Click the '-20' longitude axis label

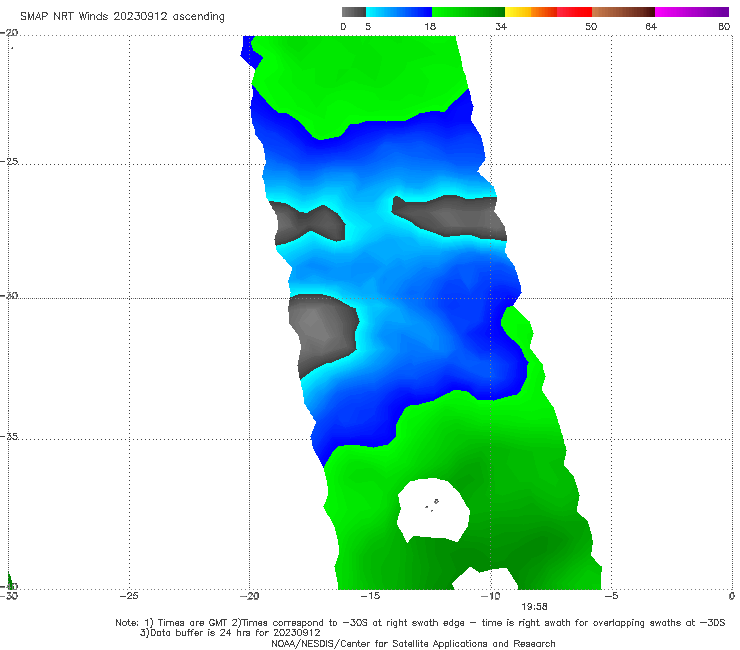click(x=250, y=596)
